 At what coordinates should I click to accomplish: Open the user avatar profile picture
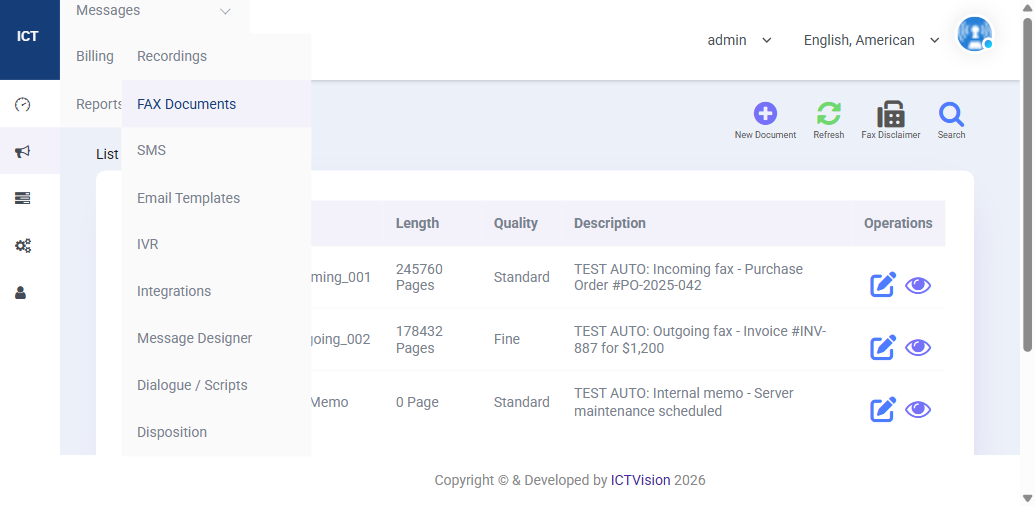pyautogui.click(x=975, y=34)
